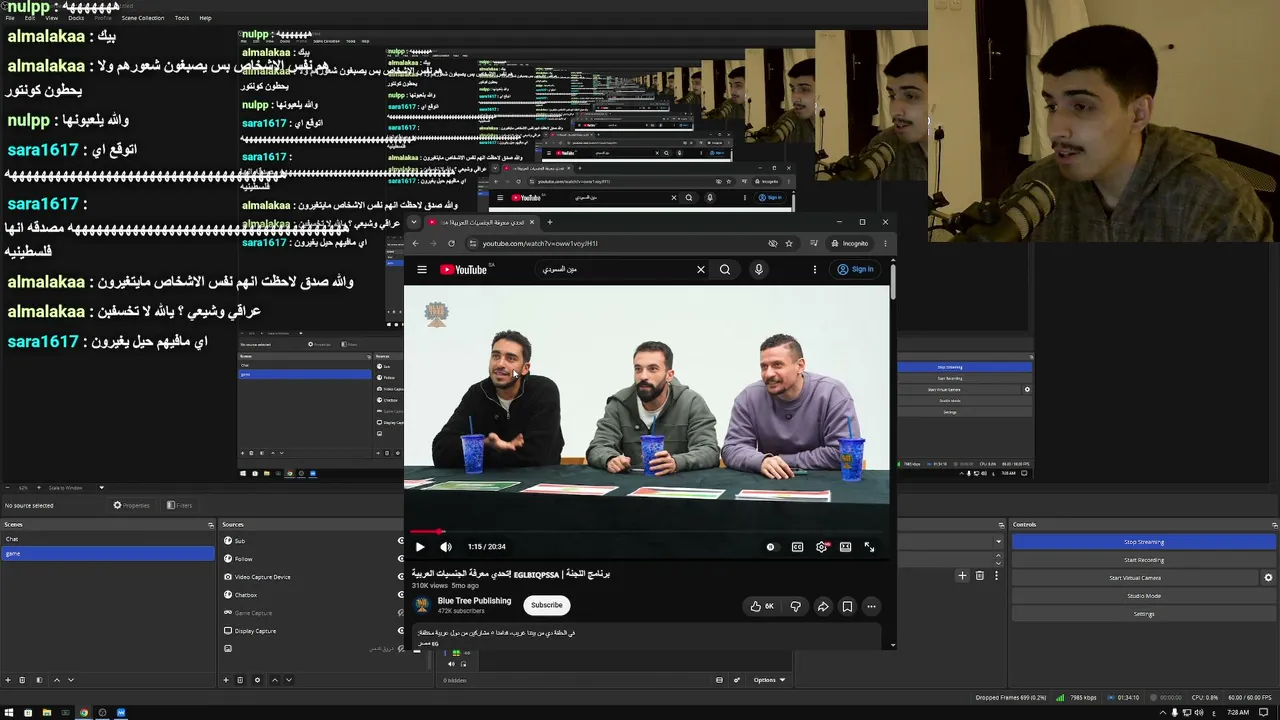The image size is (1280, 720).
Task: Play the YouTube video
Action: pos(420,547)
